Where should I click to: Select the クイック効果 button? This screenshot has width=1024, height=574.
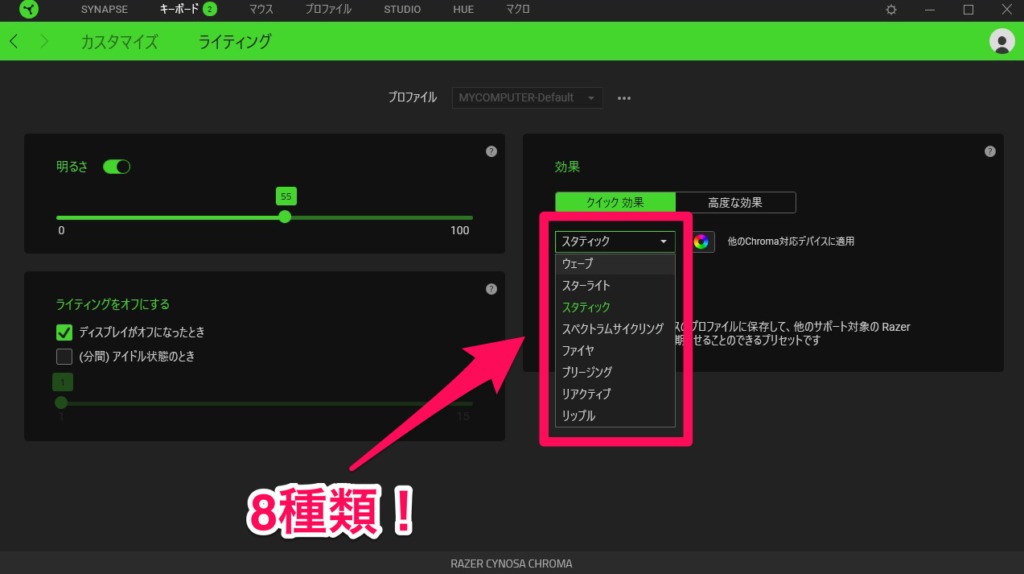[615, 202]
